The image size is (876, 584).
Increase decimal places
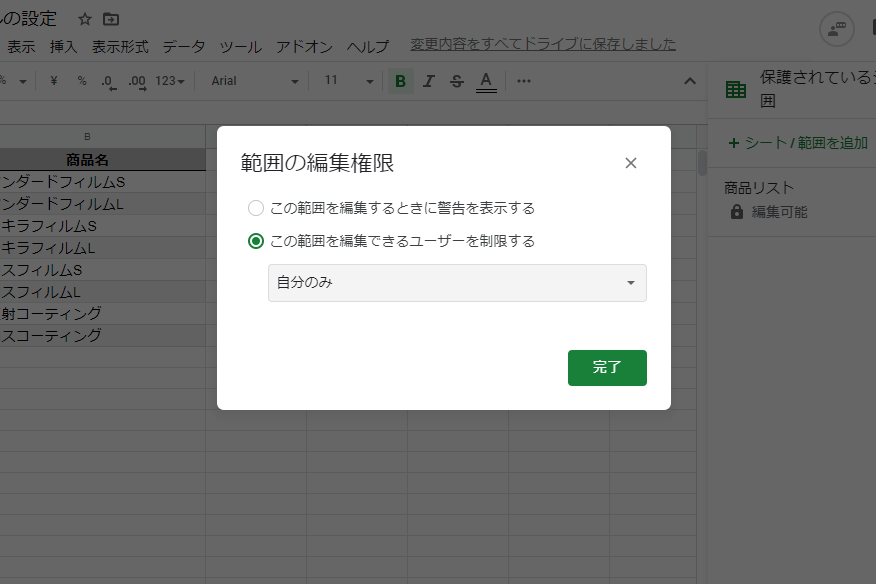pyautogui.click(x=137, y=81)
